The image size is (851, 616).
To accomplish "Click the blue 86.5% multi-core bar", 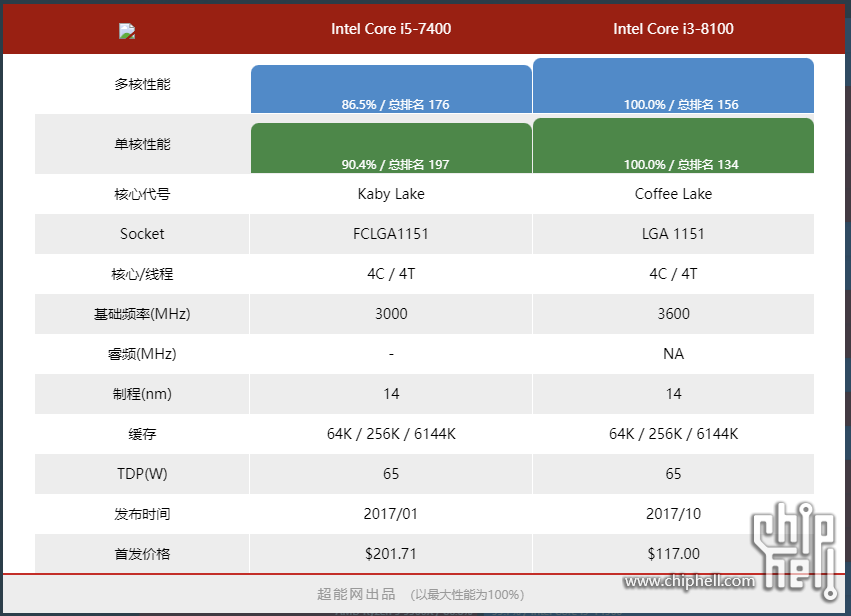I will pos(391,89).
